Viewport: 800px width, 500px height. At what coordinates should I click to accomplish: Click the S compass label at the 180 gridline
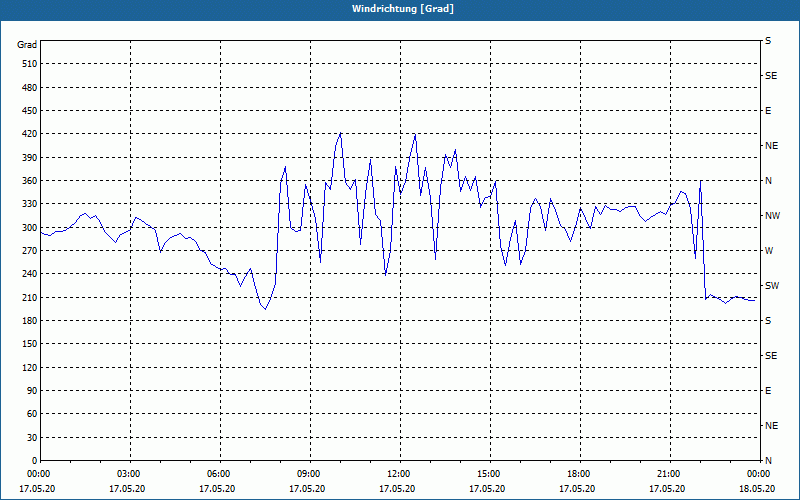[x=768, y=321]
